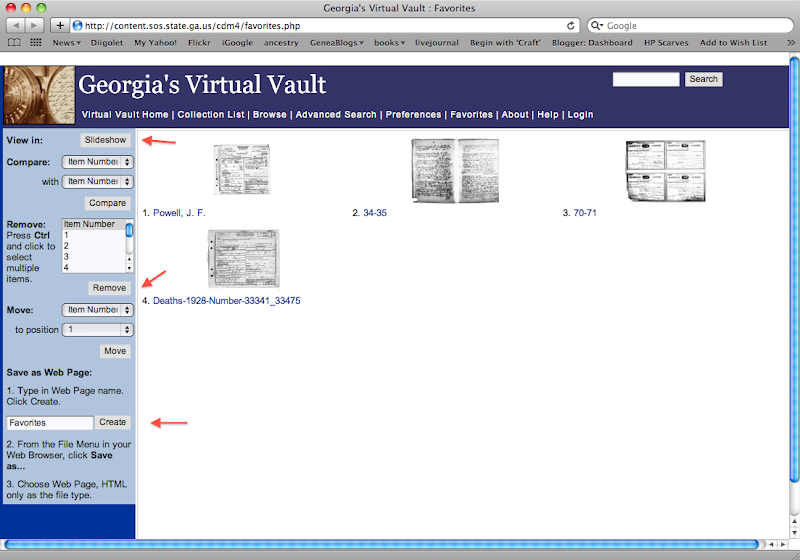Select item 1 in the Remove list
This screenshot has width=800, height=560.
coord(93,235)
